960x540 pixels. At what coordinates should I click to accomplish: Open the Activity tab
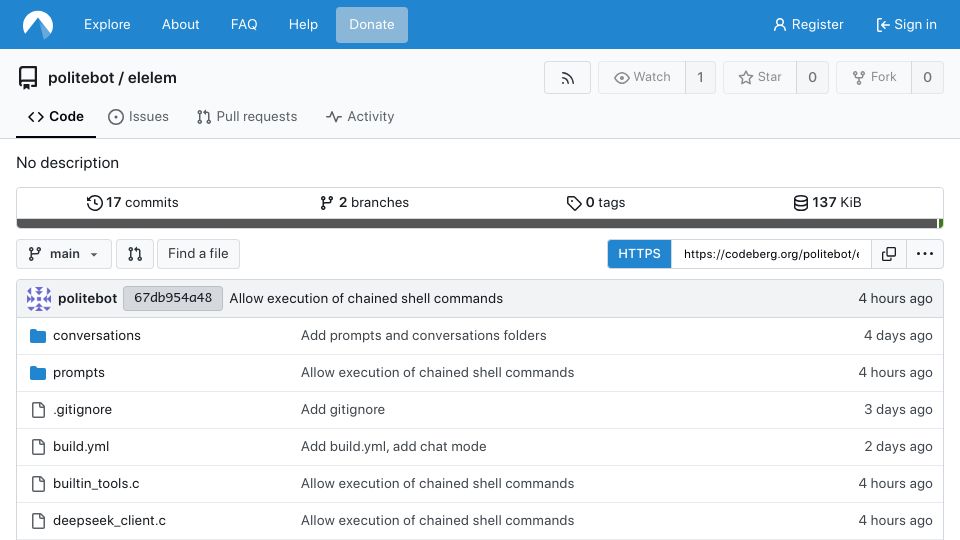coord(360,117)
